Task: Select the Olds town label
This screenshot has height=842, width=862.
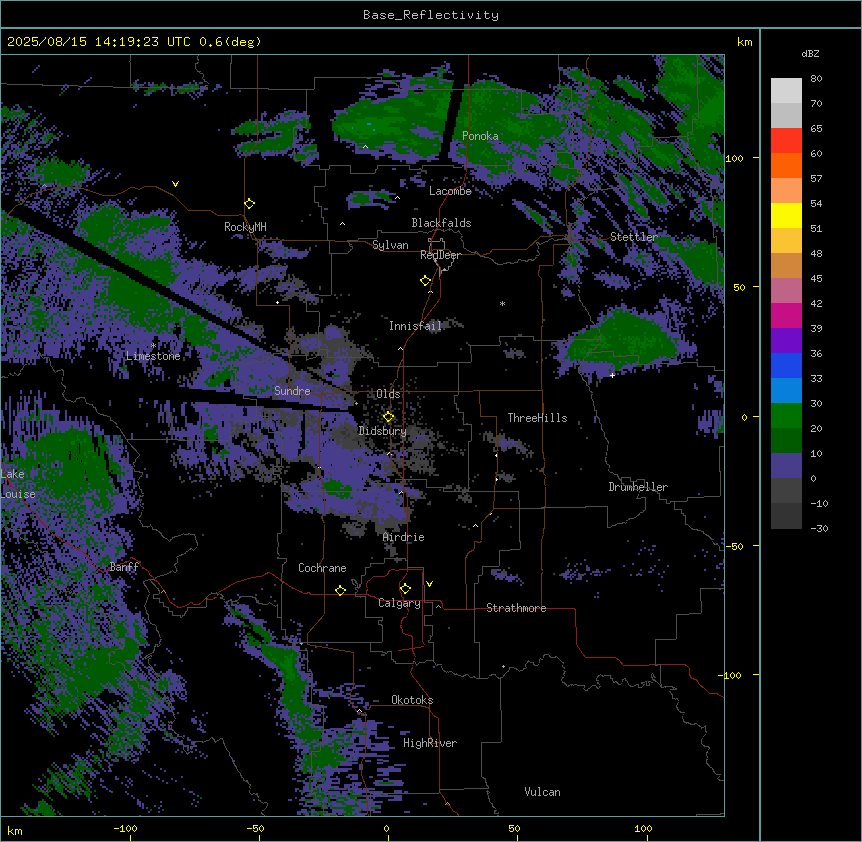Action: pos(388,394)
